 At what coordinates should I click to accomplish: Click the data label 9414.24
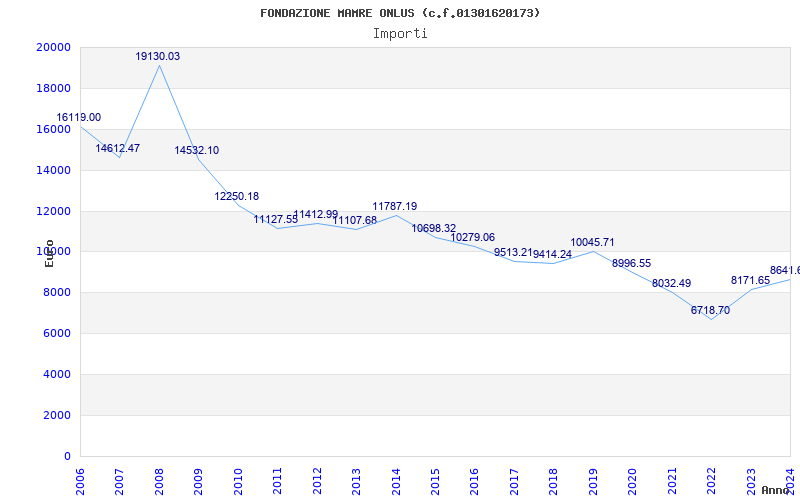pos(553,255)
